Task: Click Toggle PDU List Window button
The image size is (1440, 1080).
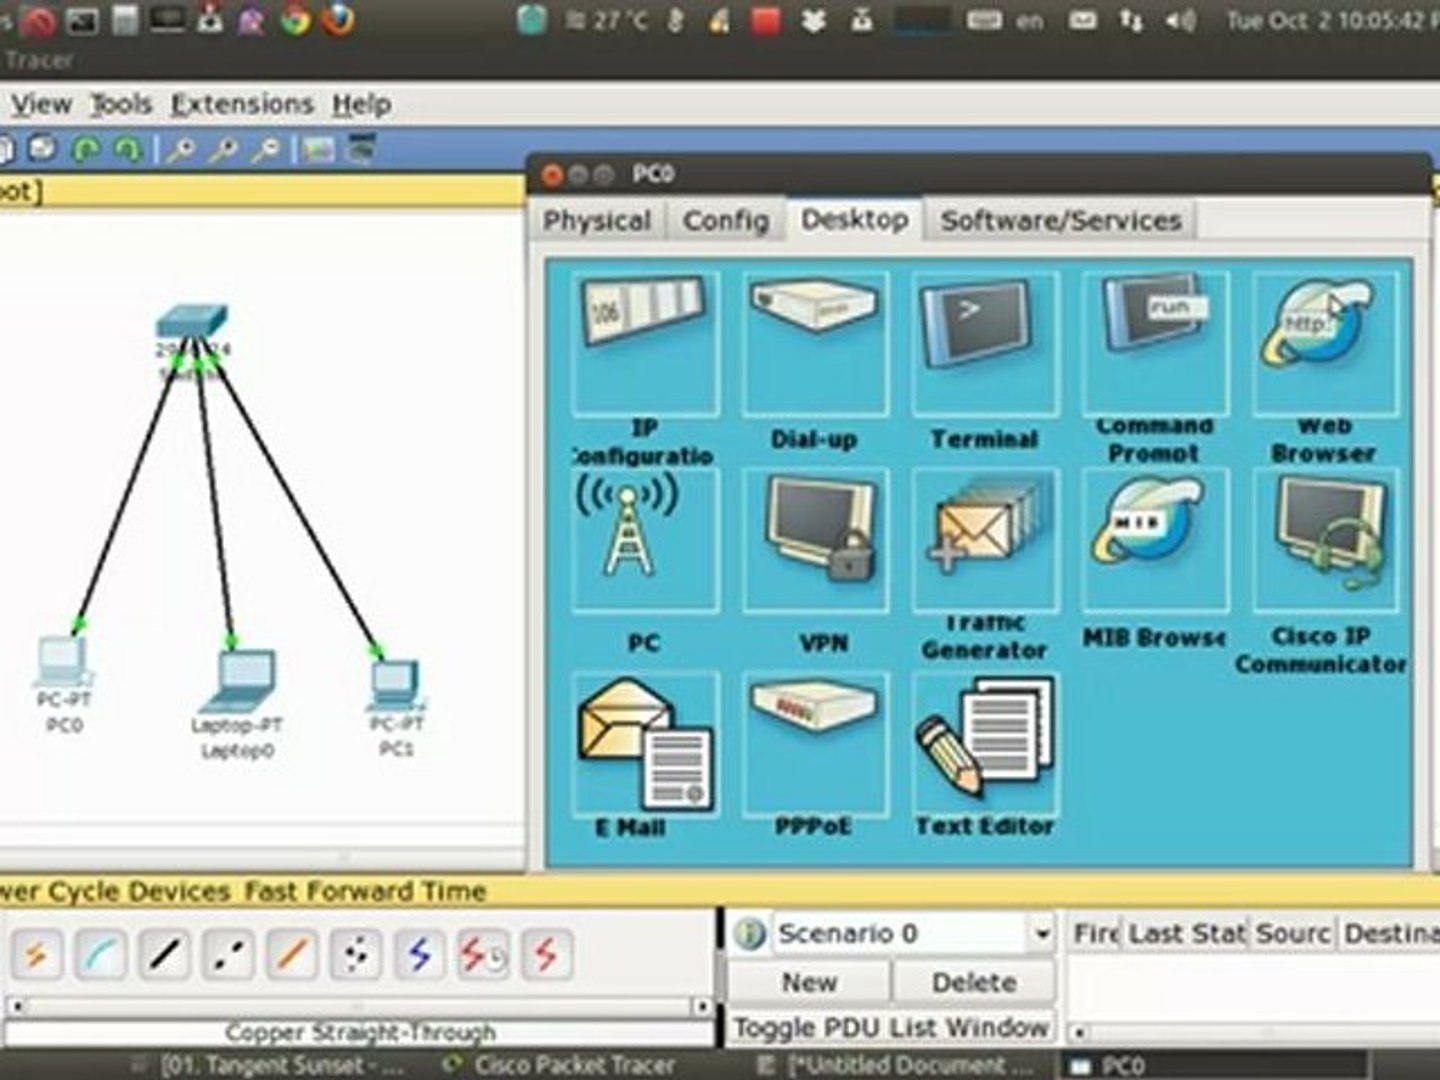Action: pos(891,1027)
